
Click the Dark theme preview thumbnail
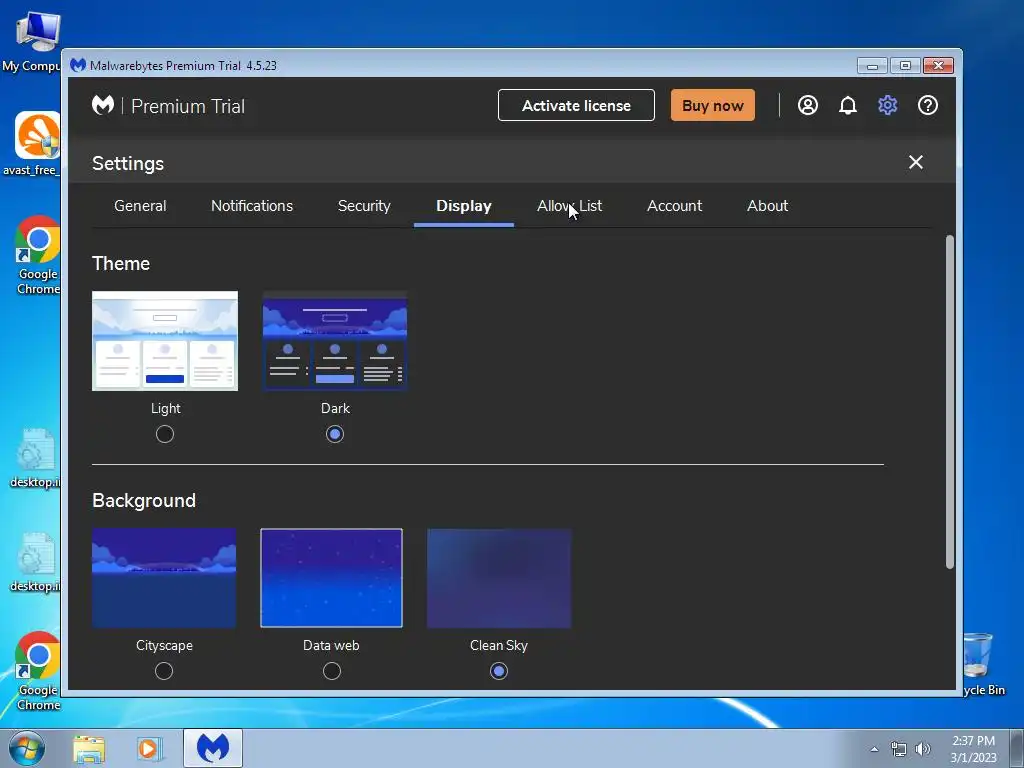tap(335, 341)
